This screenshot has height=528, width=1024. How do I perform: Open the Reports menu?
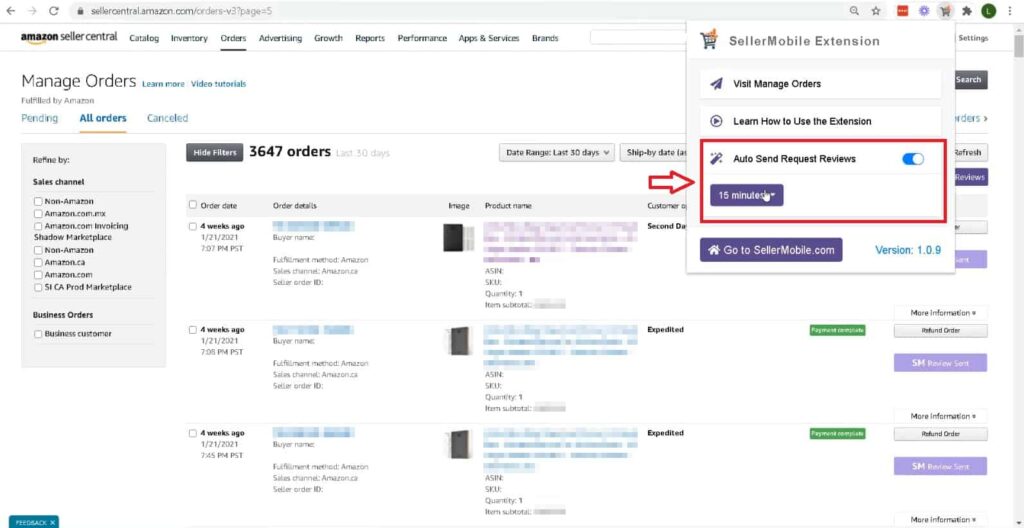[x=370, y=38]
